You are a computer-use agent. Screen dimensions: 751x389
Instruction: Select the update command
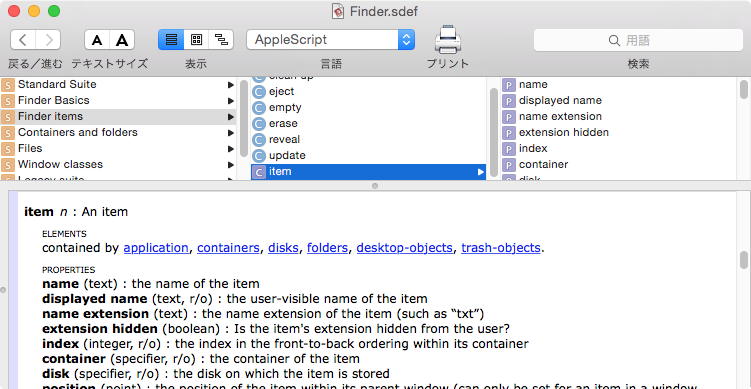[368, 156]
